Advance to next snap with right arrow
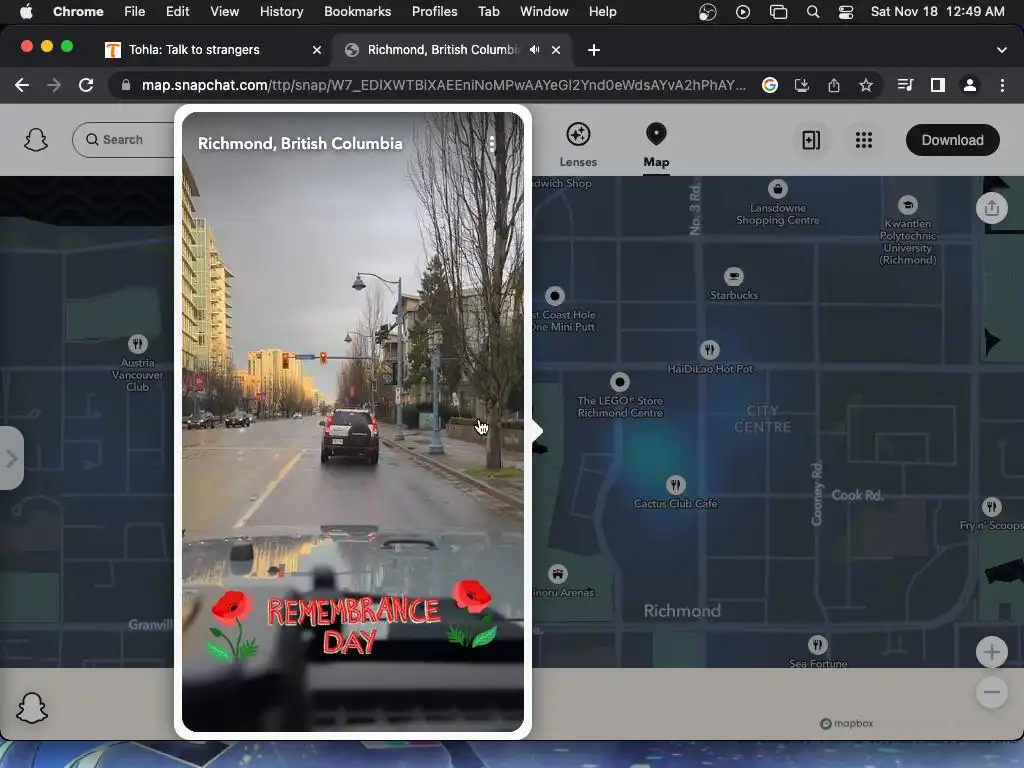 (537, 430)
